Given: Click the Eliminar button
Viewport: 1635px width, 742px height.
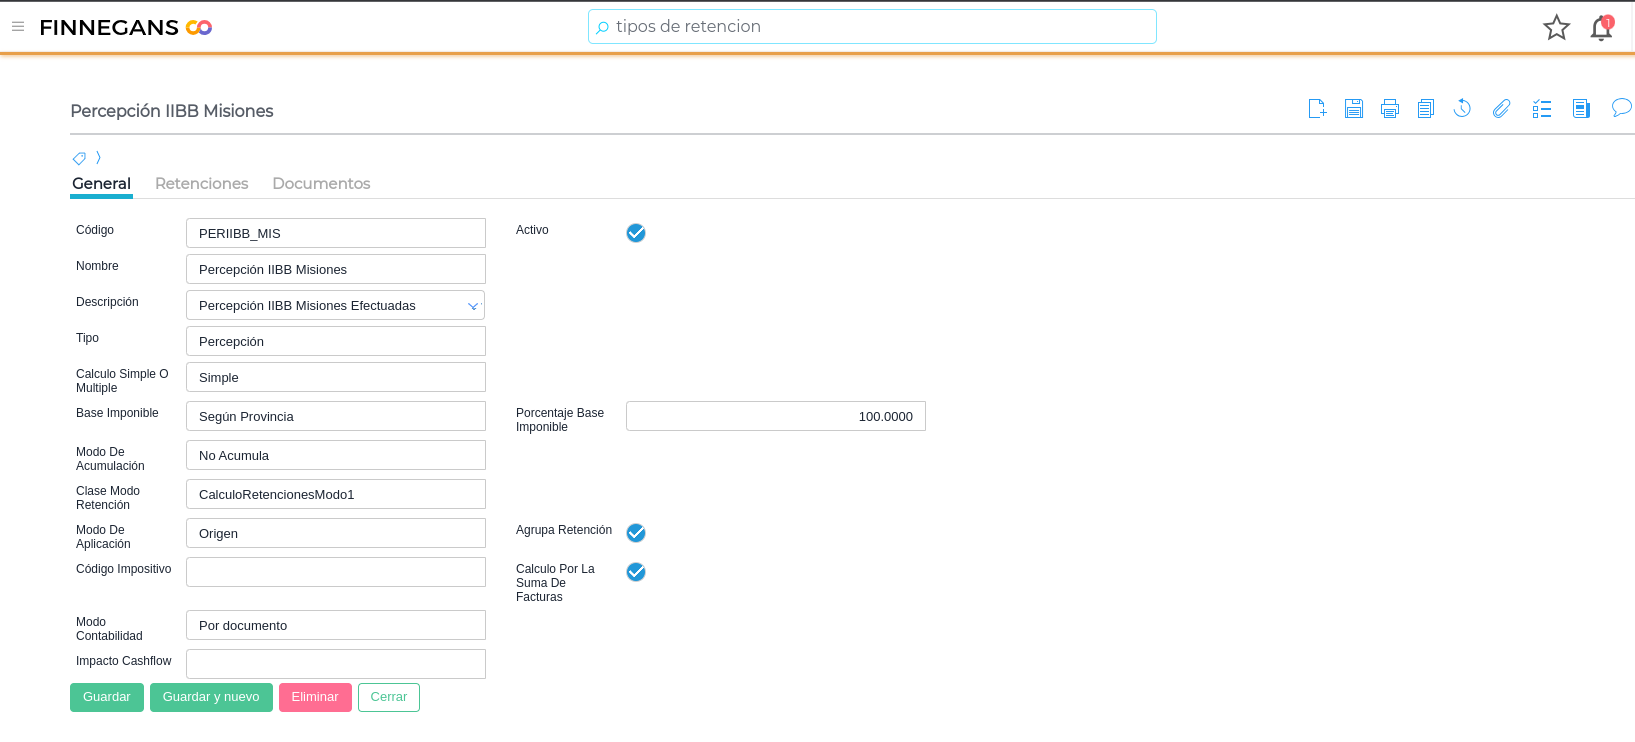Looking at the screenshot, I should pos(315,697).
